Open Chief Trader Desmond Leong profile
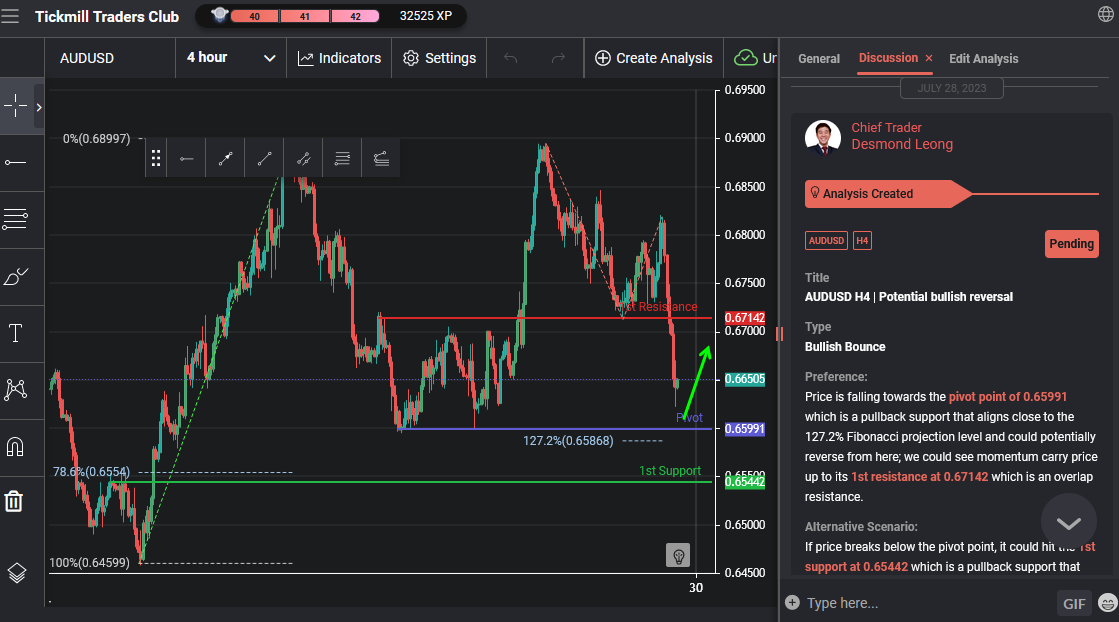 pos(901,136)
